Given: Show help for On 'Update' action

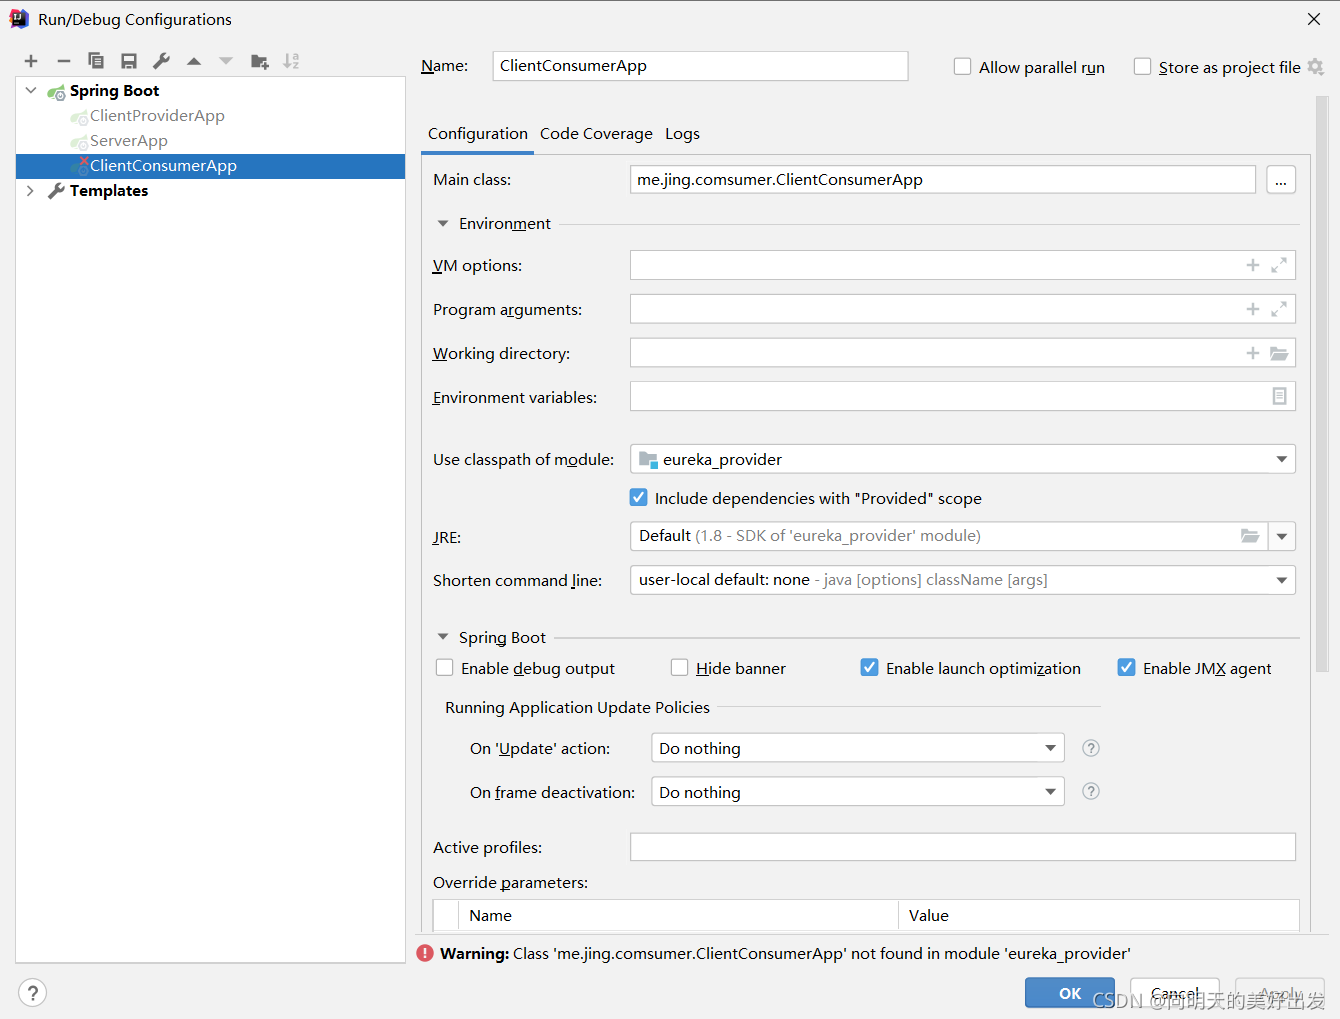Looking at the screenshot, I should coord(1091,748).
